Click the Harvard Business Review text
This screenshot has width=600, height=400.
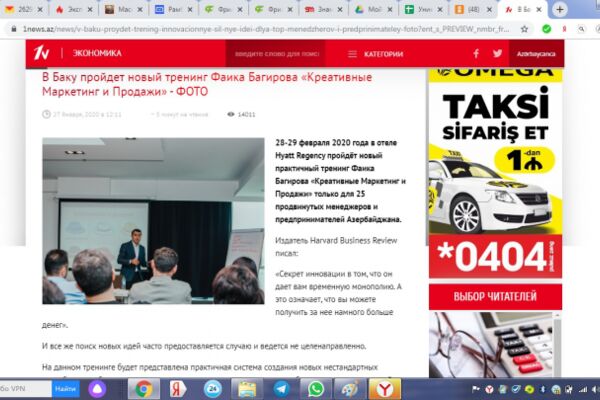point(354,240)
